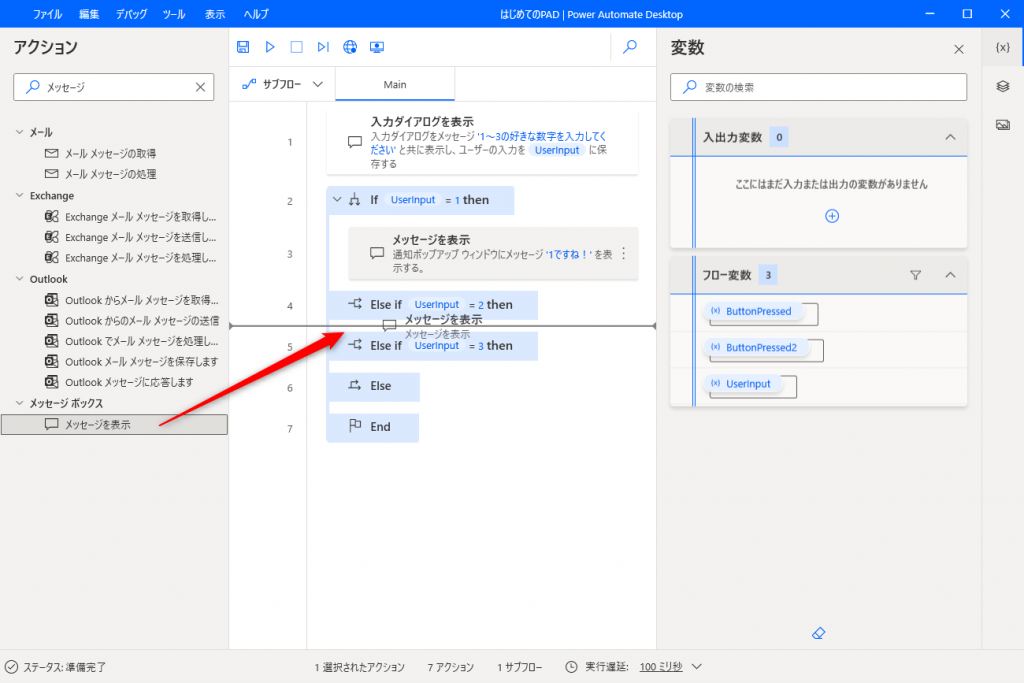Click the 7 アクション count in status bar

tap(451, 667)
